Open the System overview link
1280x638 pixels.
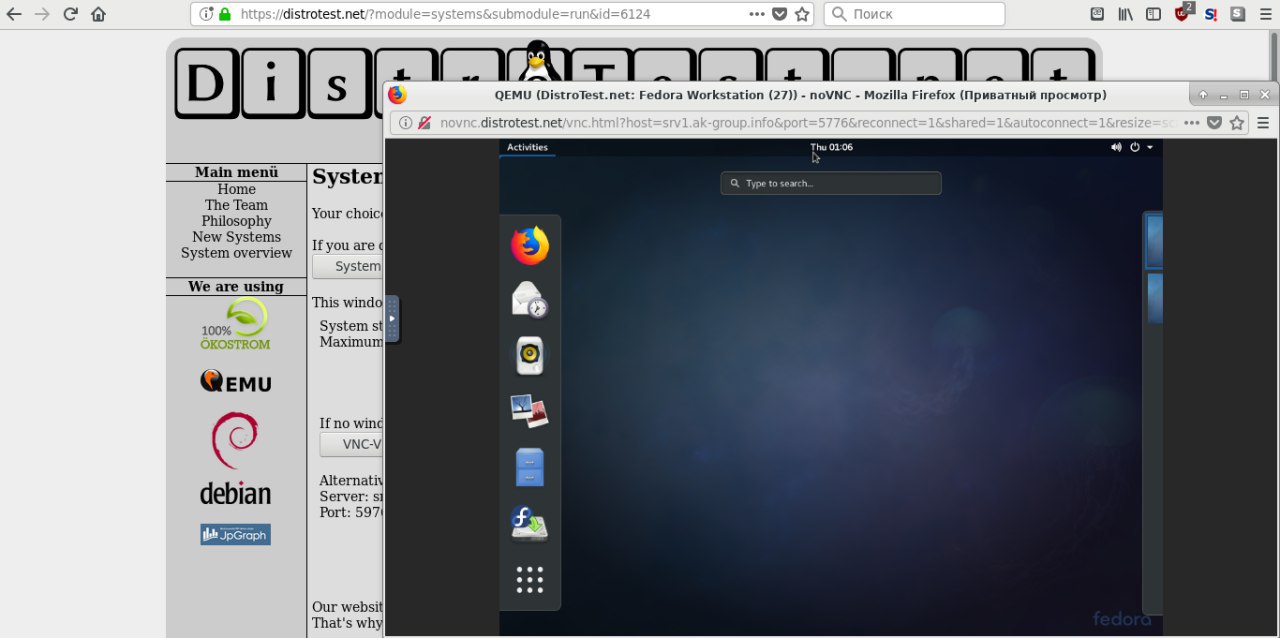[237, 253]
